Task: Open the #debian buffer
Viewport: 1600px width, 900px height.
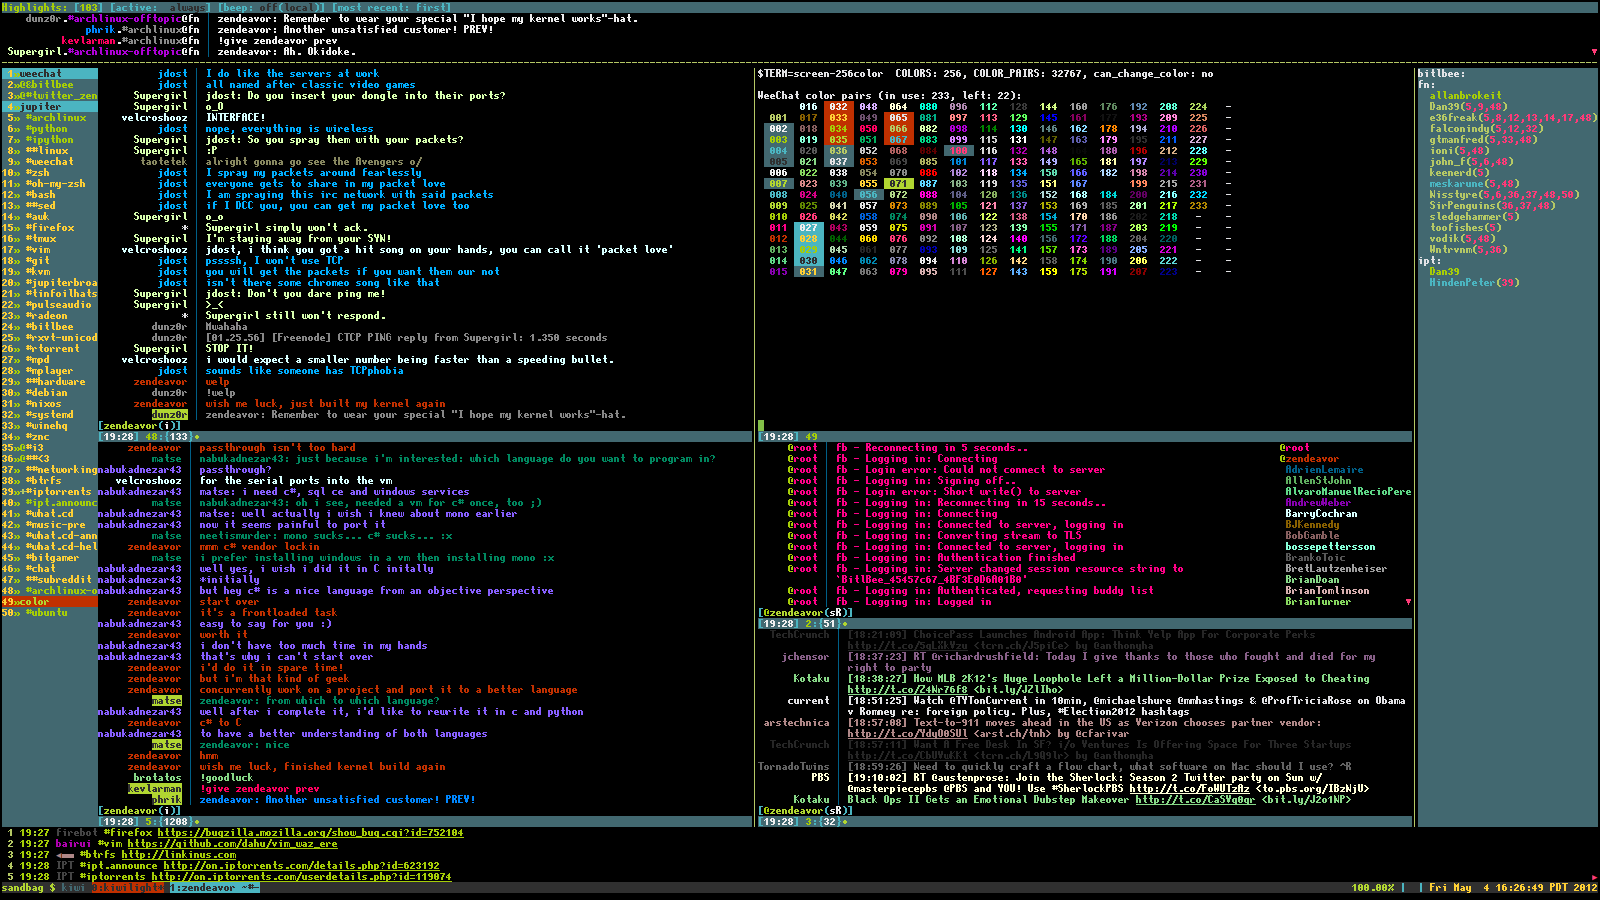Action: click(49, 393)
